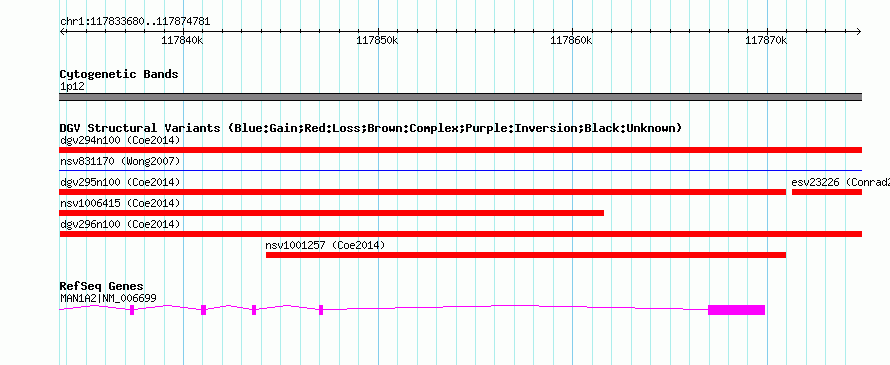Click the fourth small MAN1A2 exon block
The height and width of the screenshot is (365, 890).
[x=321, y=310]
